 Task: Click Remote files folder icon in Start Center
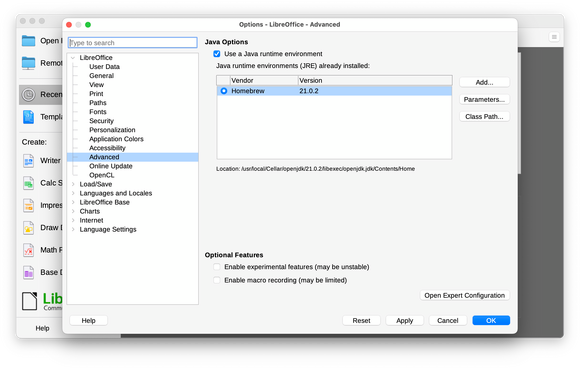pyautogui.click(x=28, y=63)
